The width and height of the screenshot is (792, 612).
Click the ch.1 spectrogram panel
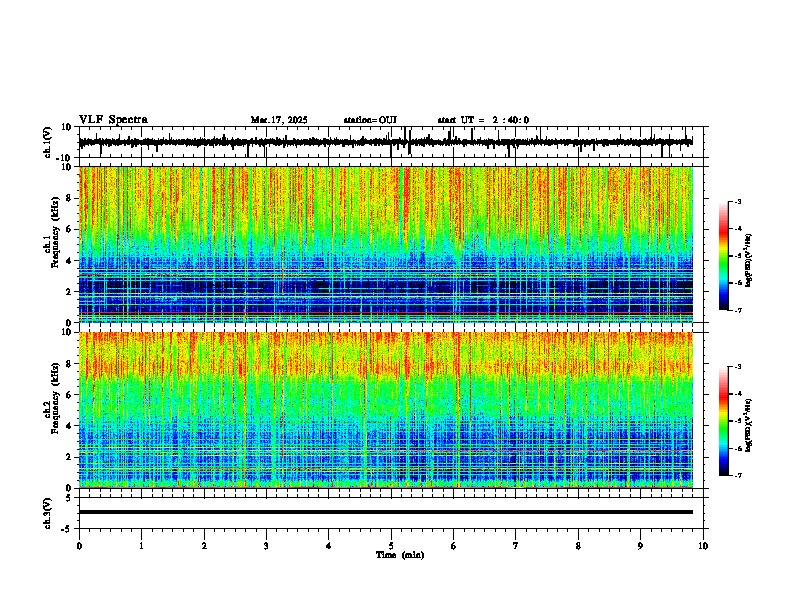point(385,244)
